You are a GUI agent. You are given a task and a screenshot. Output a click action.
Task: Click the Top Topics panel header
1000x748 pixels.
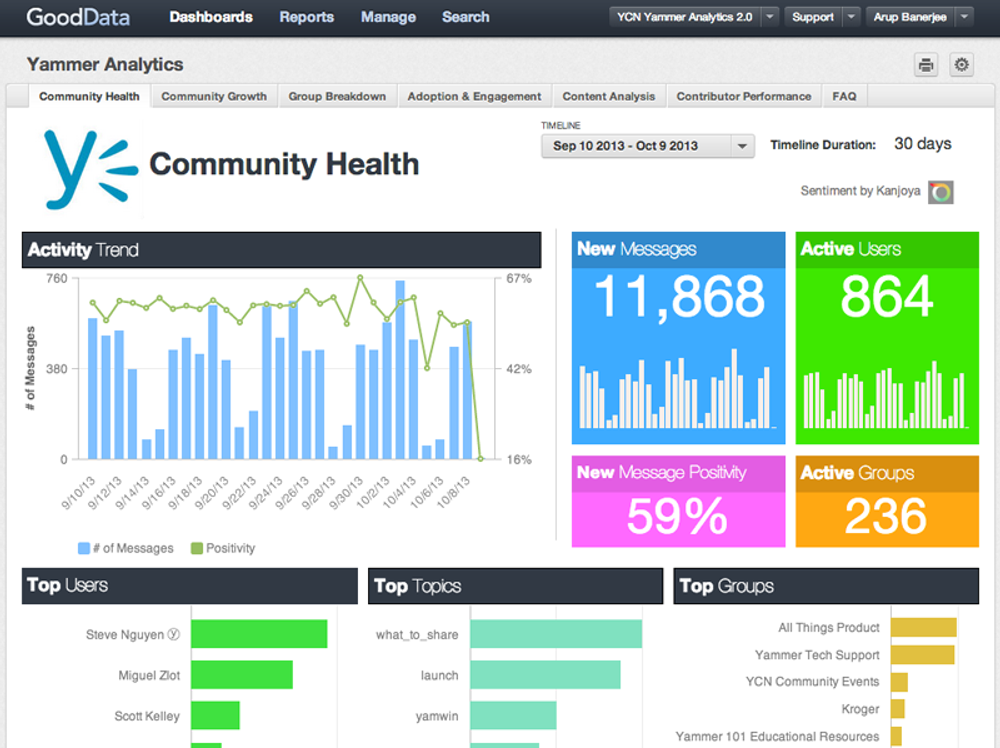coord(515,585)
